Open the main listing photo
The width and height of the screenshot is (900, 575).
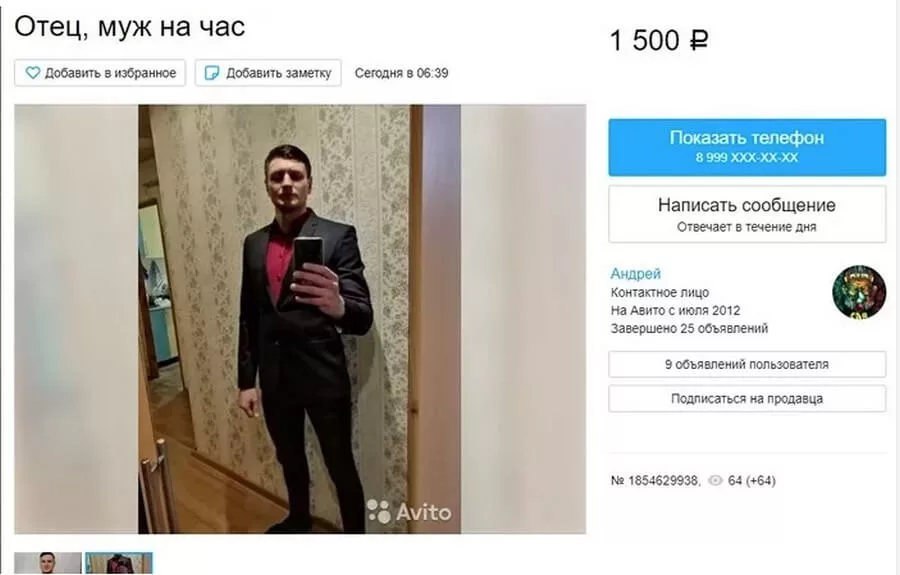pyautogui.click(x=300, y=319)
